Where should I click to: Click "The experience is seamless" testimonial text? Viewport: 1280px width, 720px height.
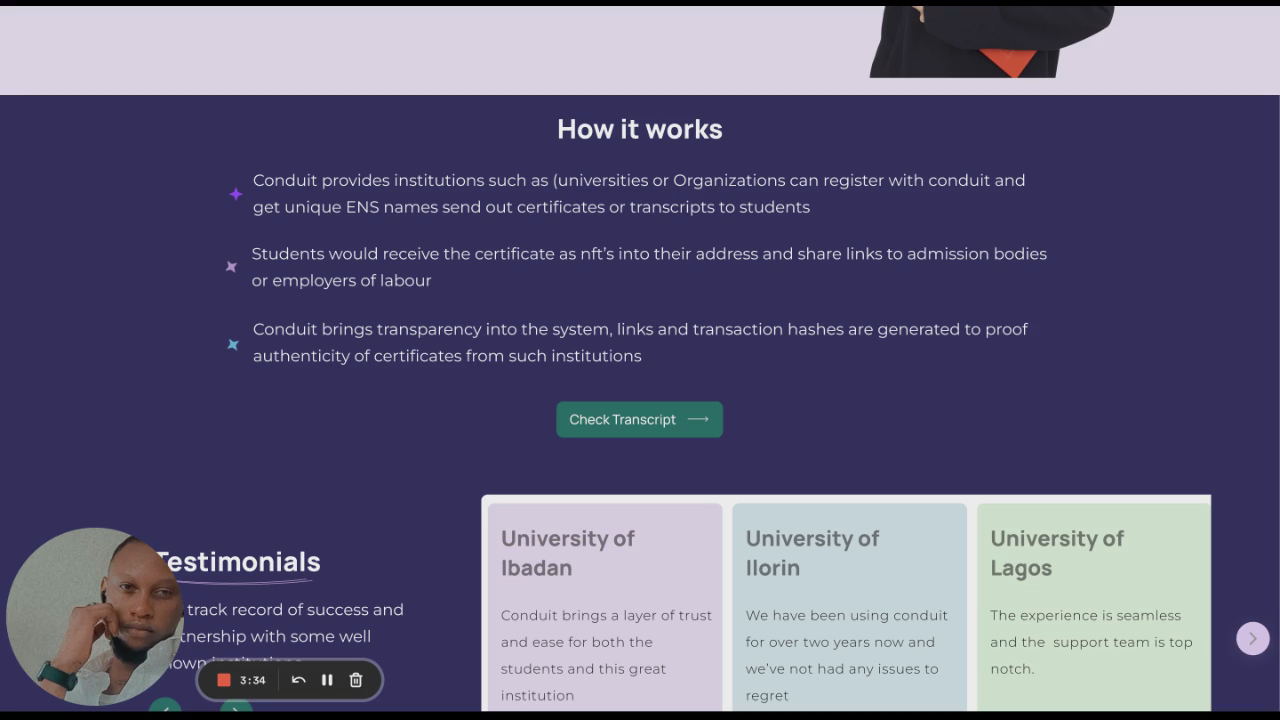(1092, 642)
